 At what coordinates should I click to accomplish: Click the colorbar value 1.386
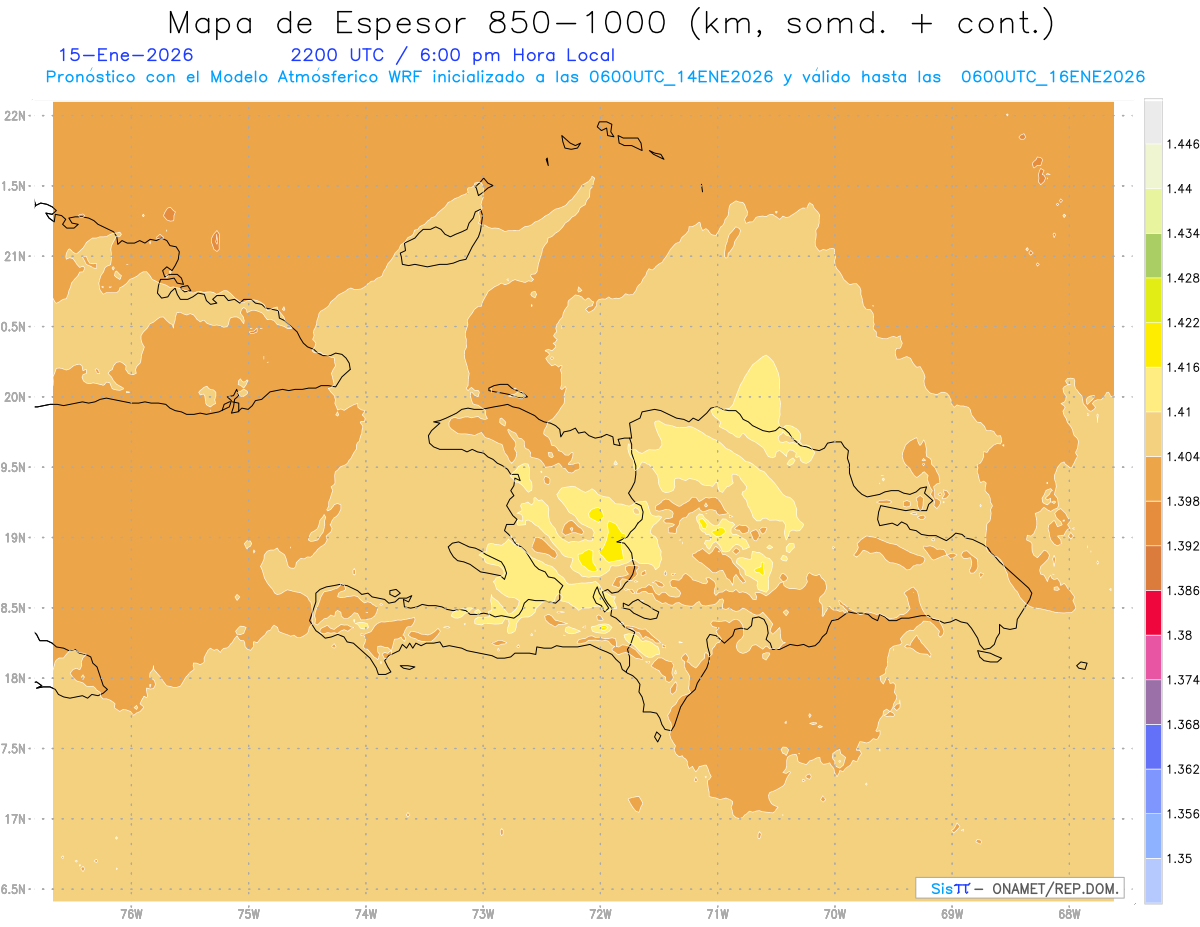click(x=1182, y=590)
